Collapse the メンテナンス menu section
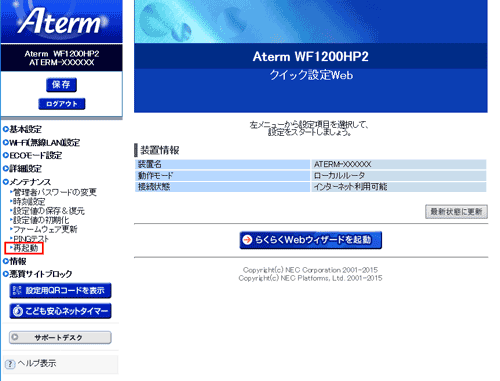Image resolution: width=500 pixels, height=381 pixels. pyautogui.click(x=27, y=182)
